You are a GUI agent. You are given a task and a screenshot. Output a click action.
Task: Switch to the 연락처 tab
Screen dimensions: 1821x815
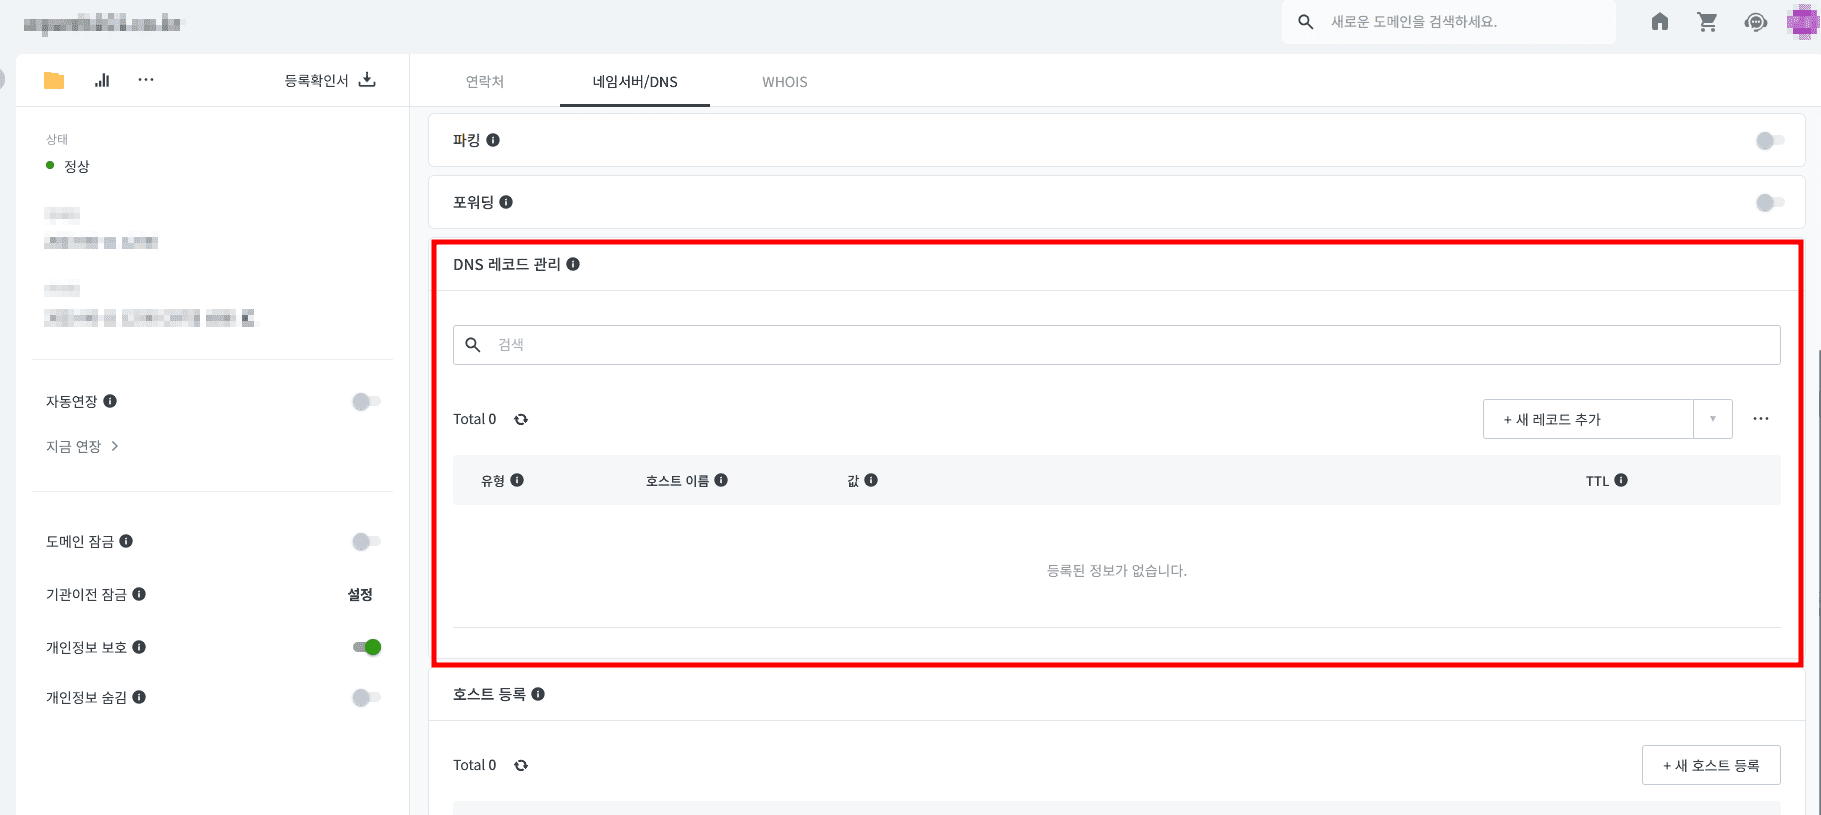tap(485, 82)
